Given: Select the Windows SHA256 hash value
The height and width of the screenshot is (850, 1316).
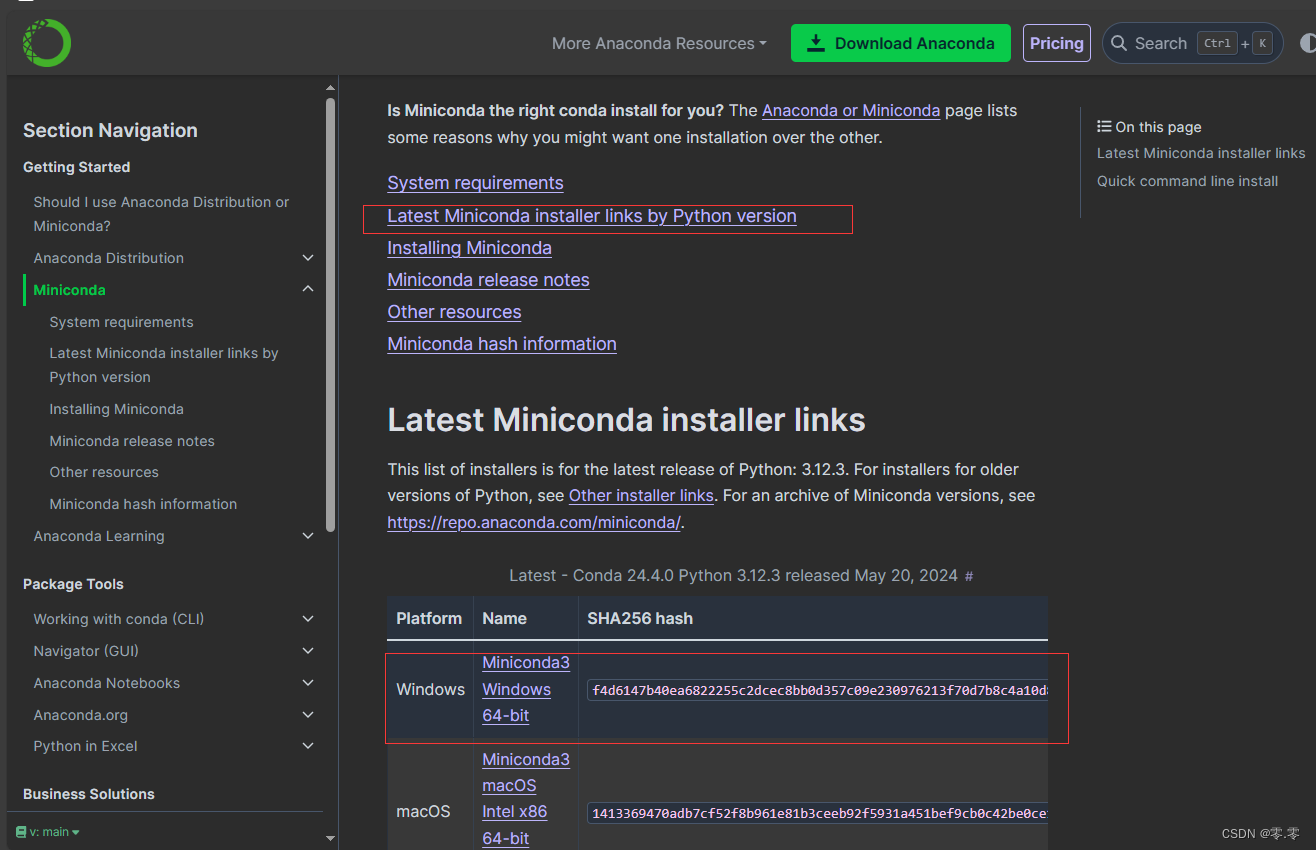Looking at the screenshot, I should point(817,690).
